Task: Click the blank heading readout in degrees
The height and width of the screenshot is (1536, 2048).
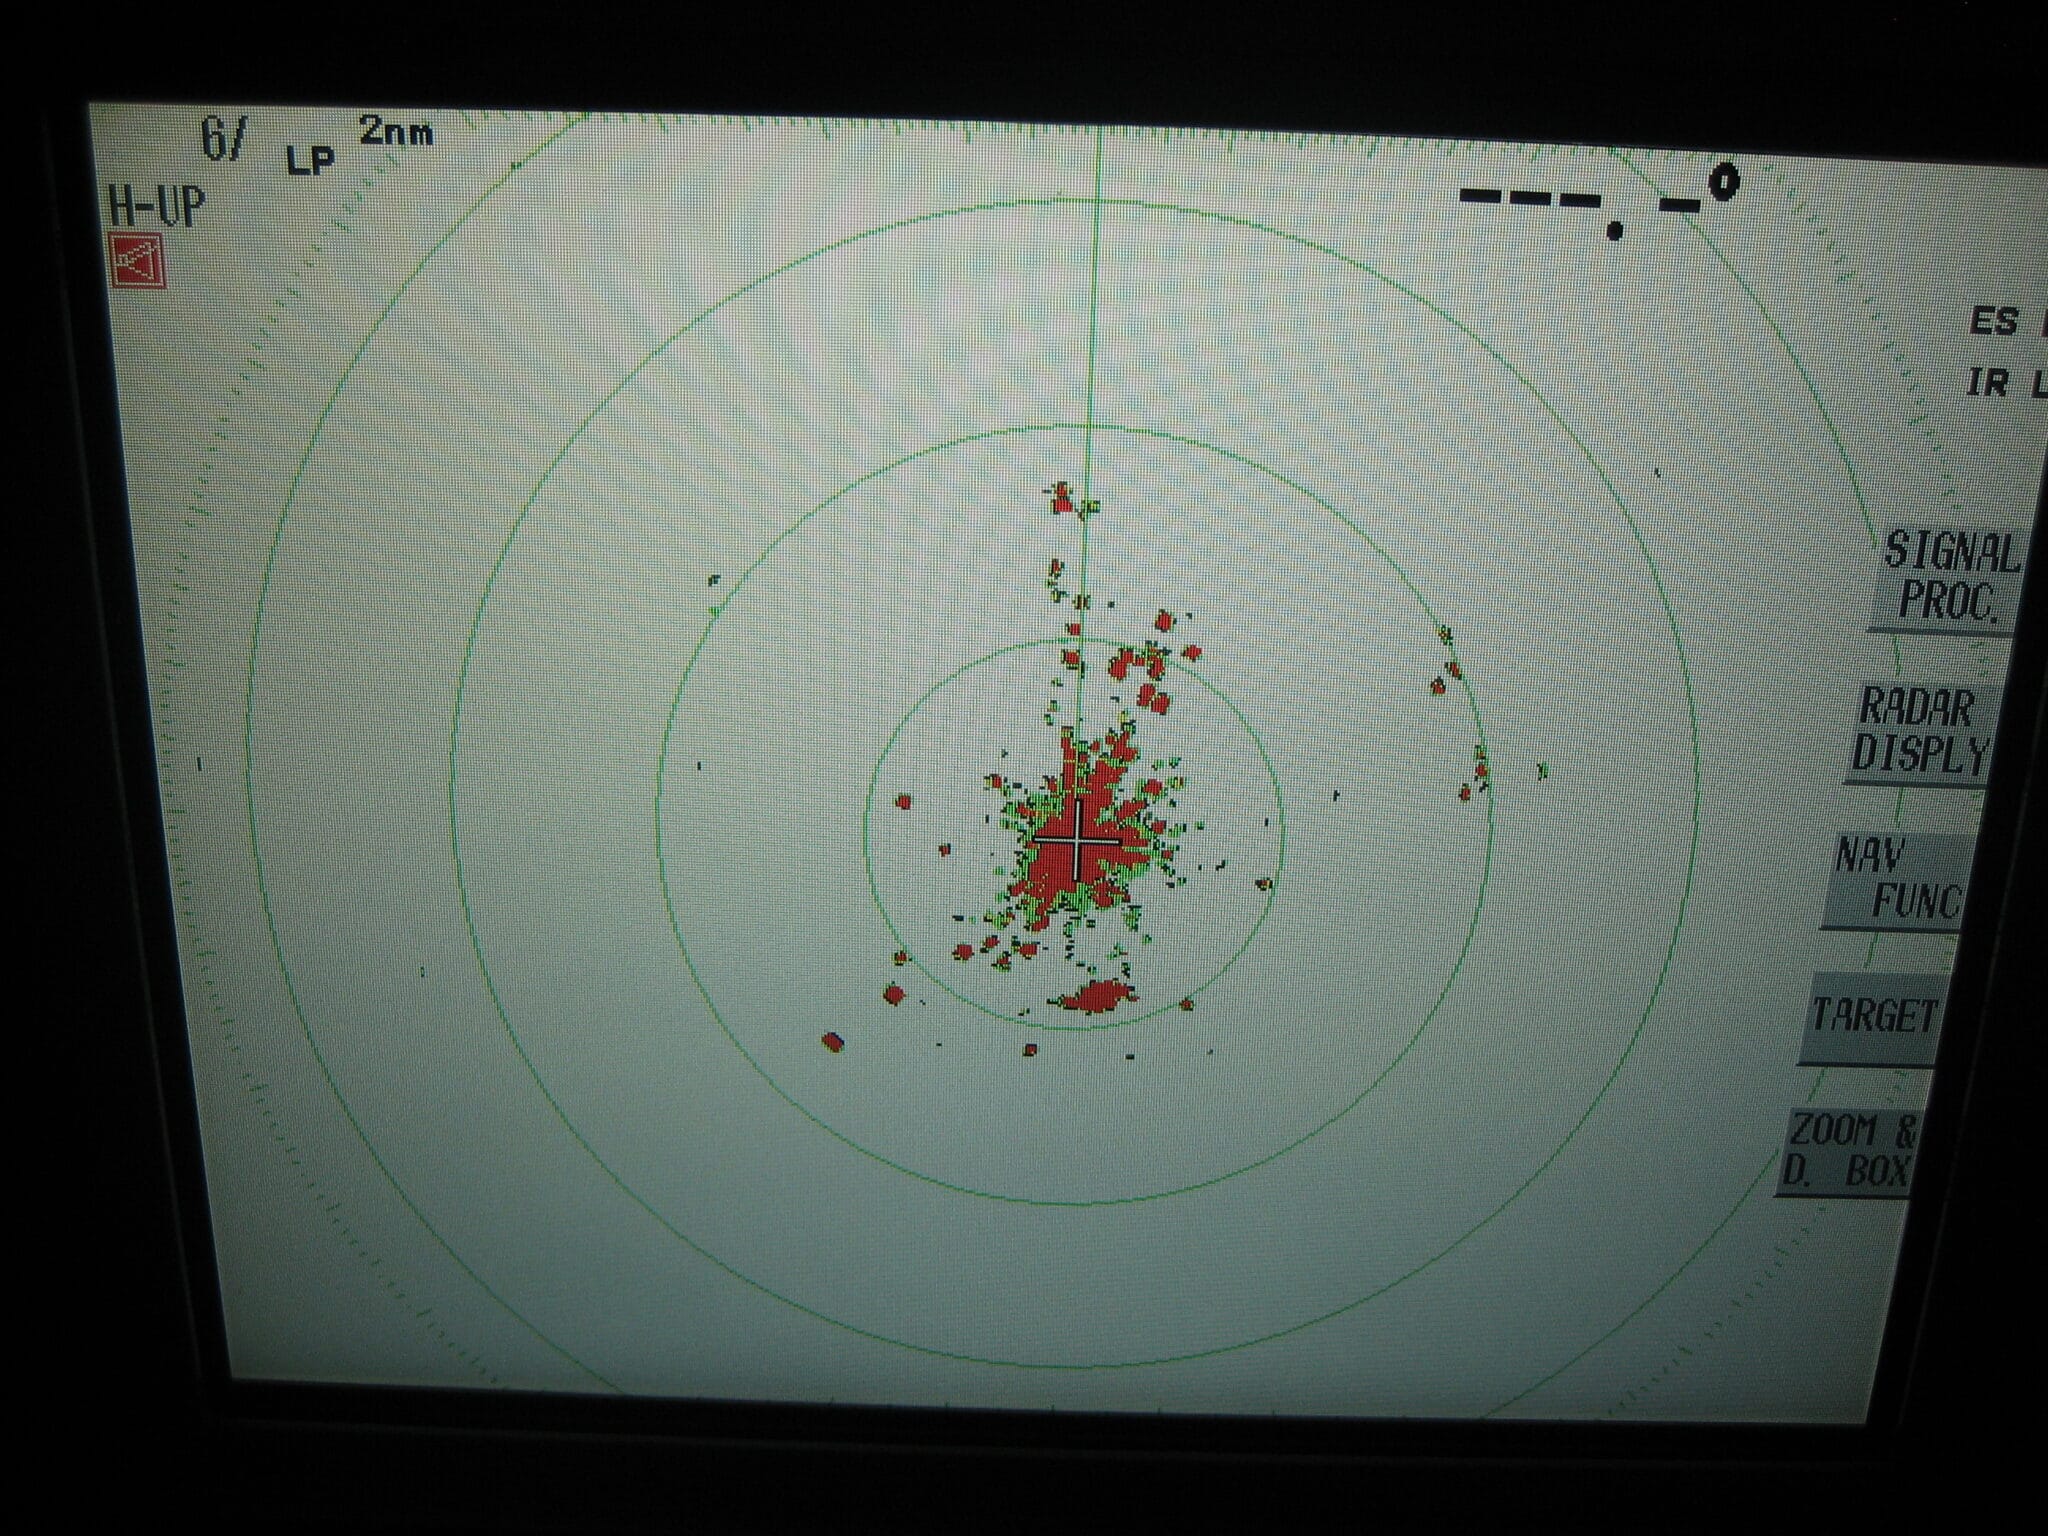Action: click(1599, 203)
